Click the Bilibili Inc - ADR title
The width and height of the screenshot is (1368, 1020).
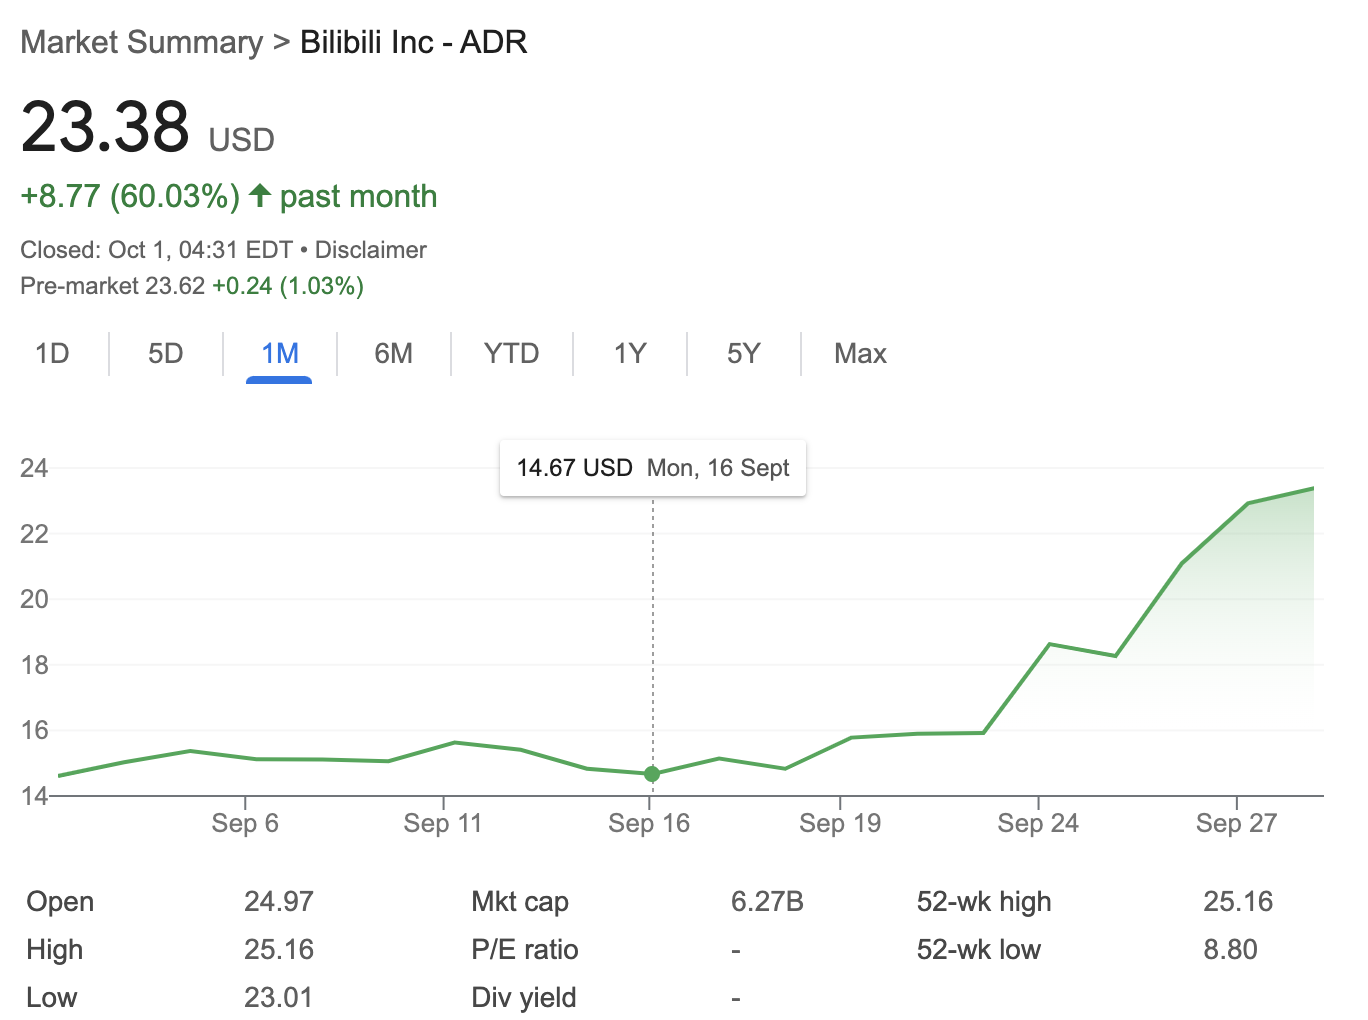point(414,42)
